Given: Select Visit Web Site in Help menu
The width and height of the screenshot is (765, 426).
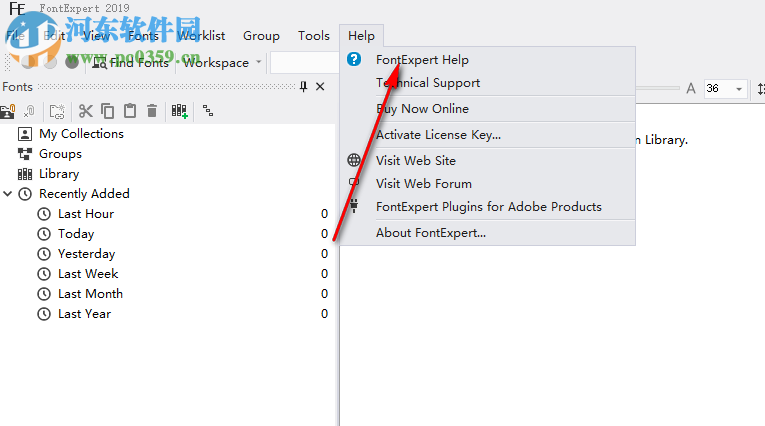Looking at the screenshot, I should tap(415, 160).
